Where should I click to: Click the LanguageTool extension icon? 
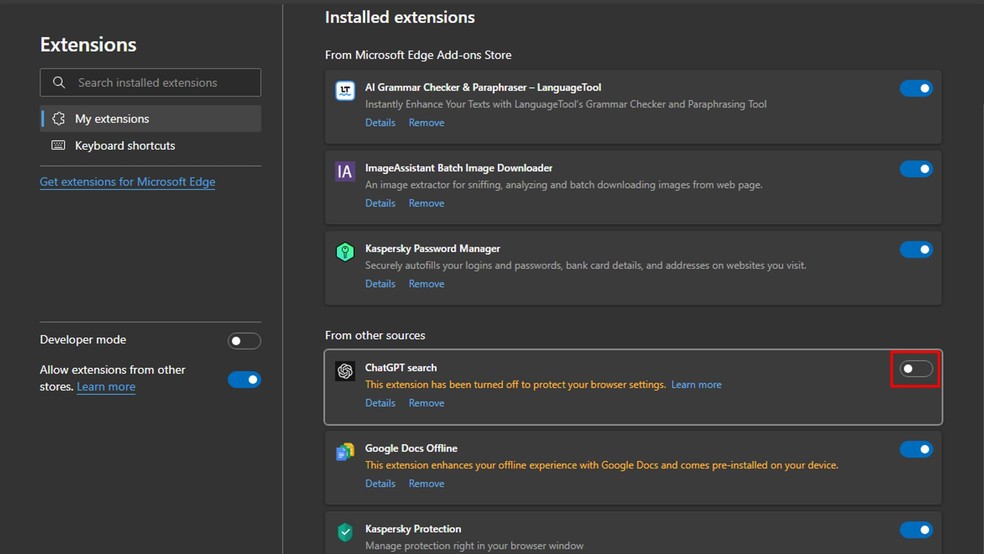coord(345,90)
